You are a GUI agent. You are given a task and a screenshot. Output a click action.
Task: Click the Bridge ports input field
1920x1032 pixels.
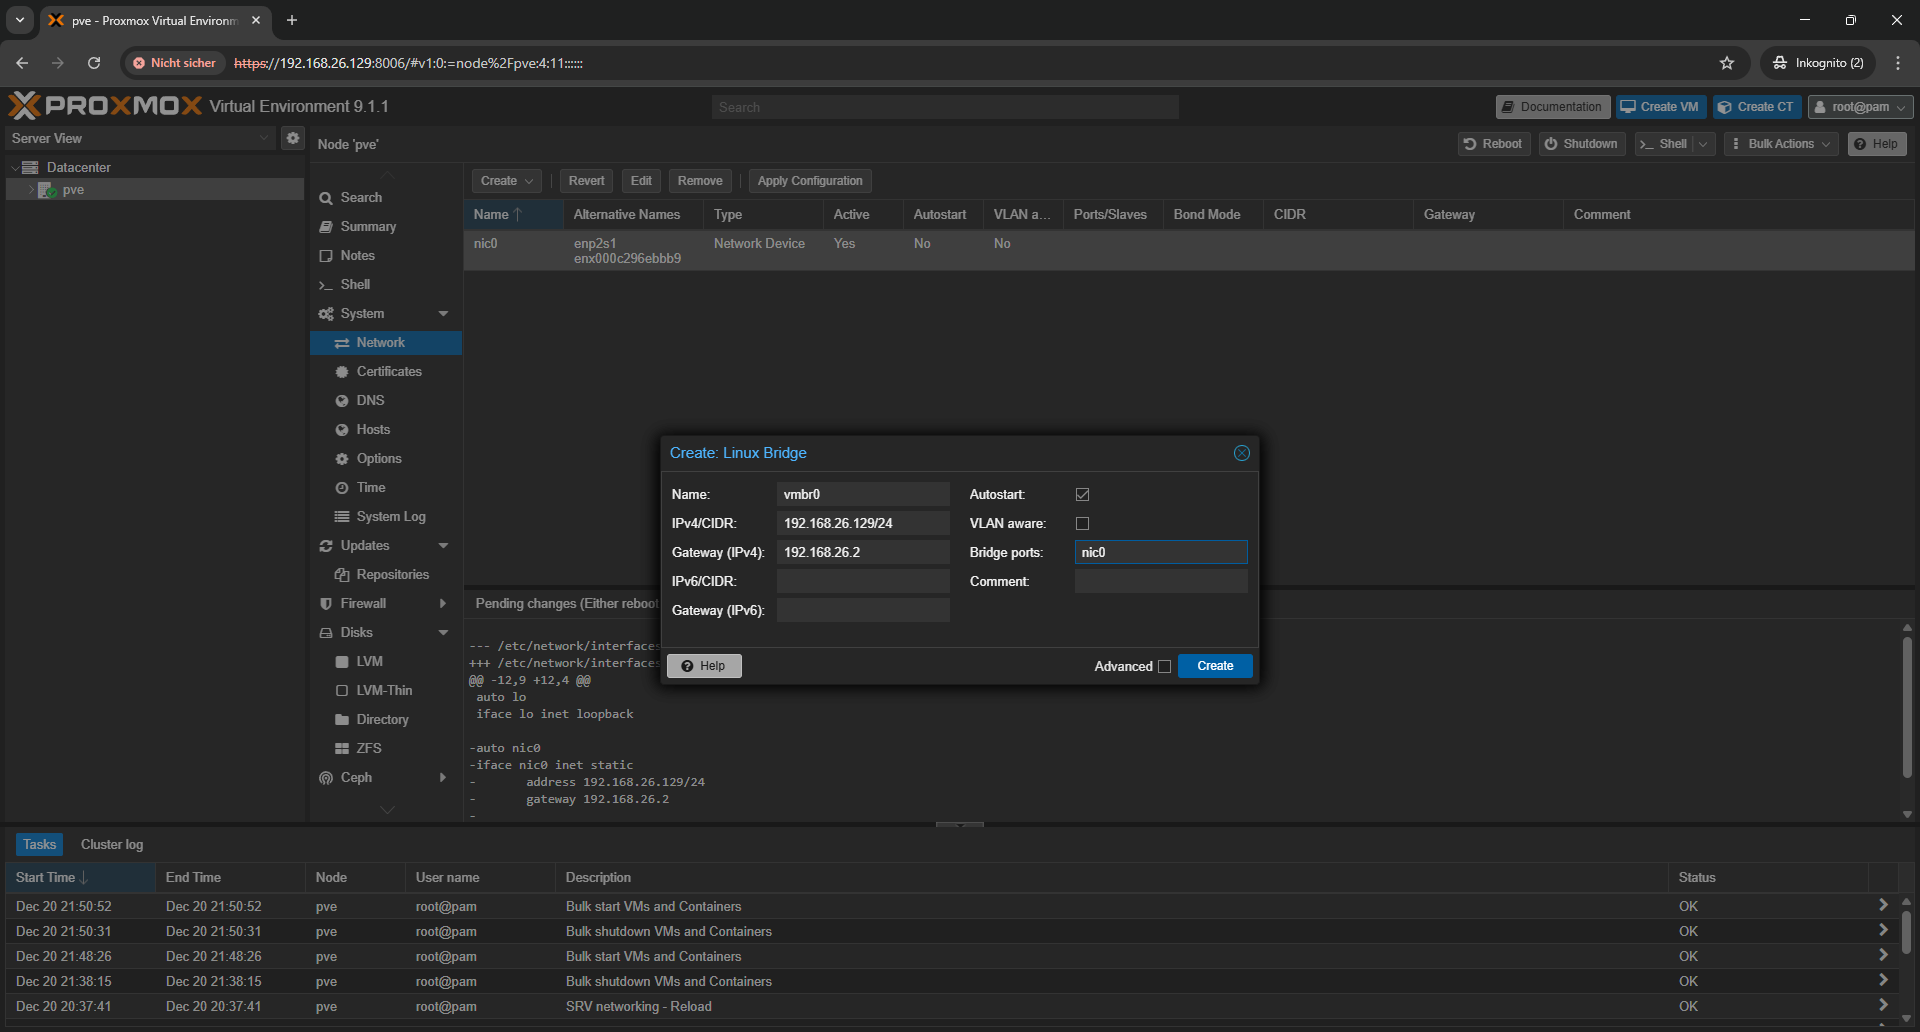[1160, 553]
